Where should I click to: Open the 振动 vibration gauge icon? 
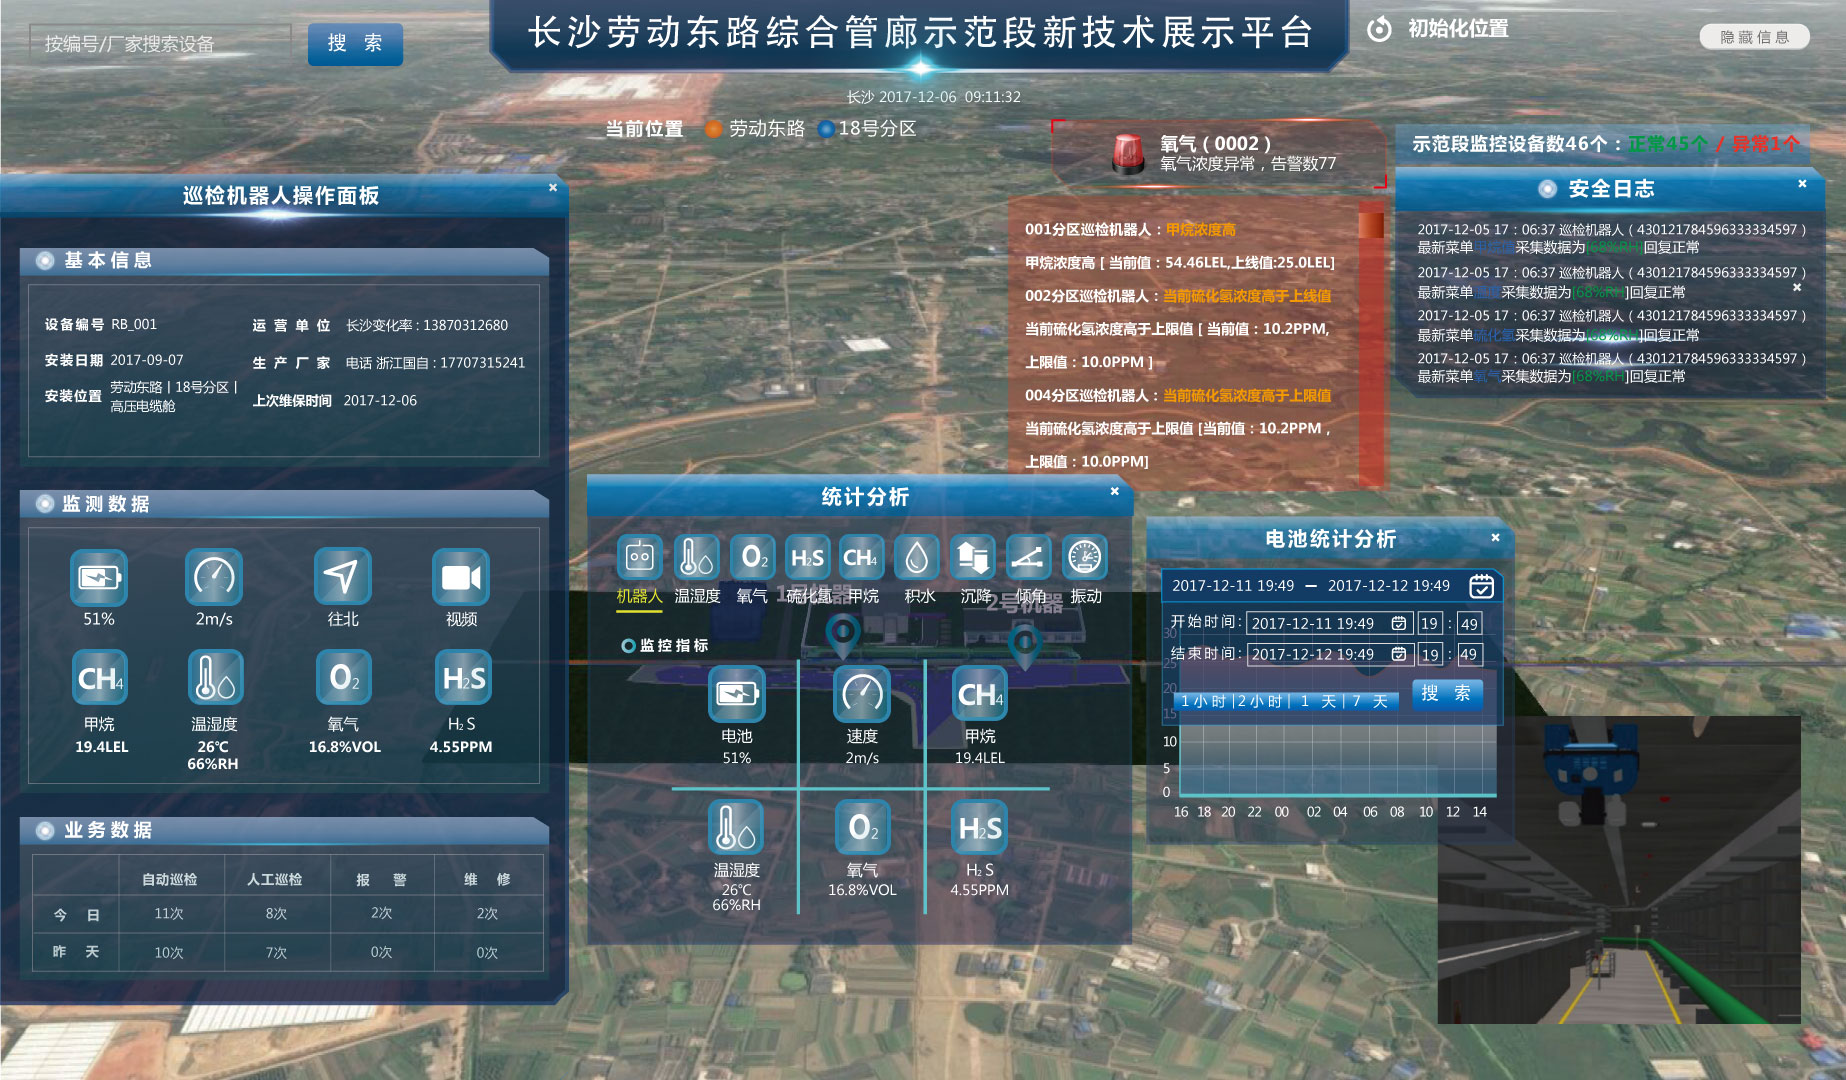coord(1085,558)
